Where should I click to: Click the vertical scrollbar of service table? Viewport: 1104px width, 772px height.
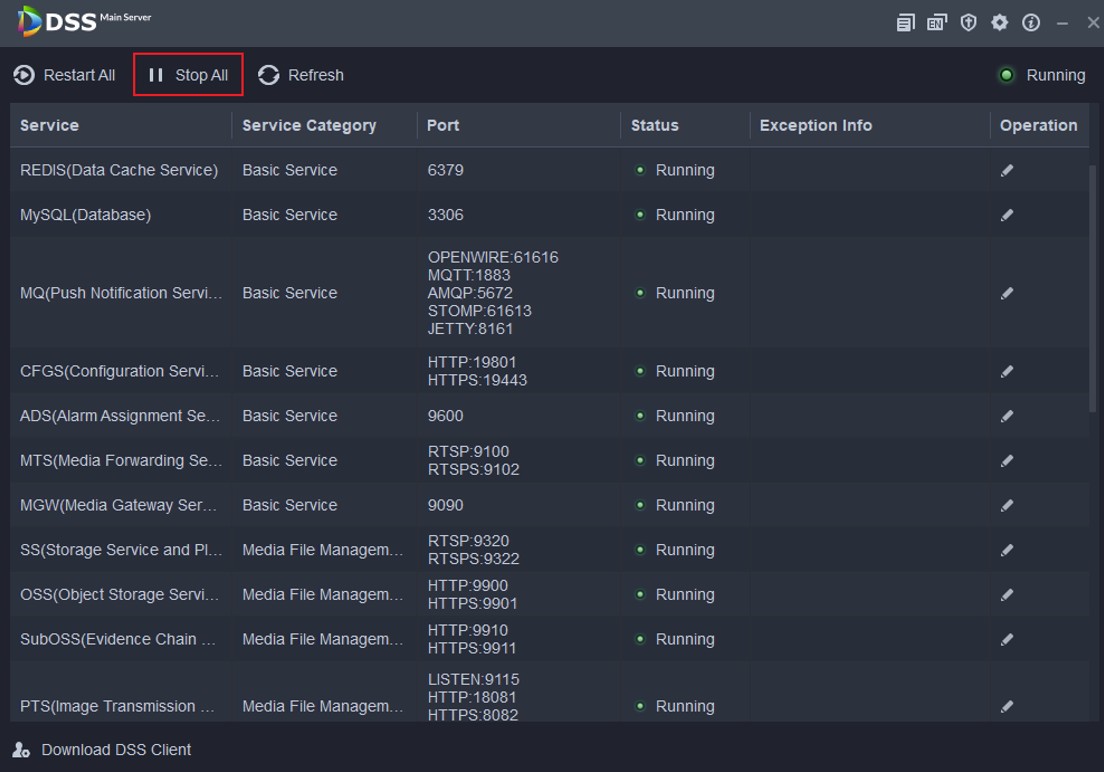[1092, 290]
